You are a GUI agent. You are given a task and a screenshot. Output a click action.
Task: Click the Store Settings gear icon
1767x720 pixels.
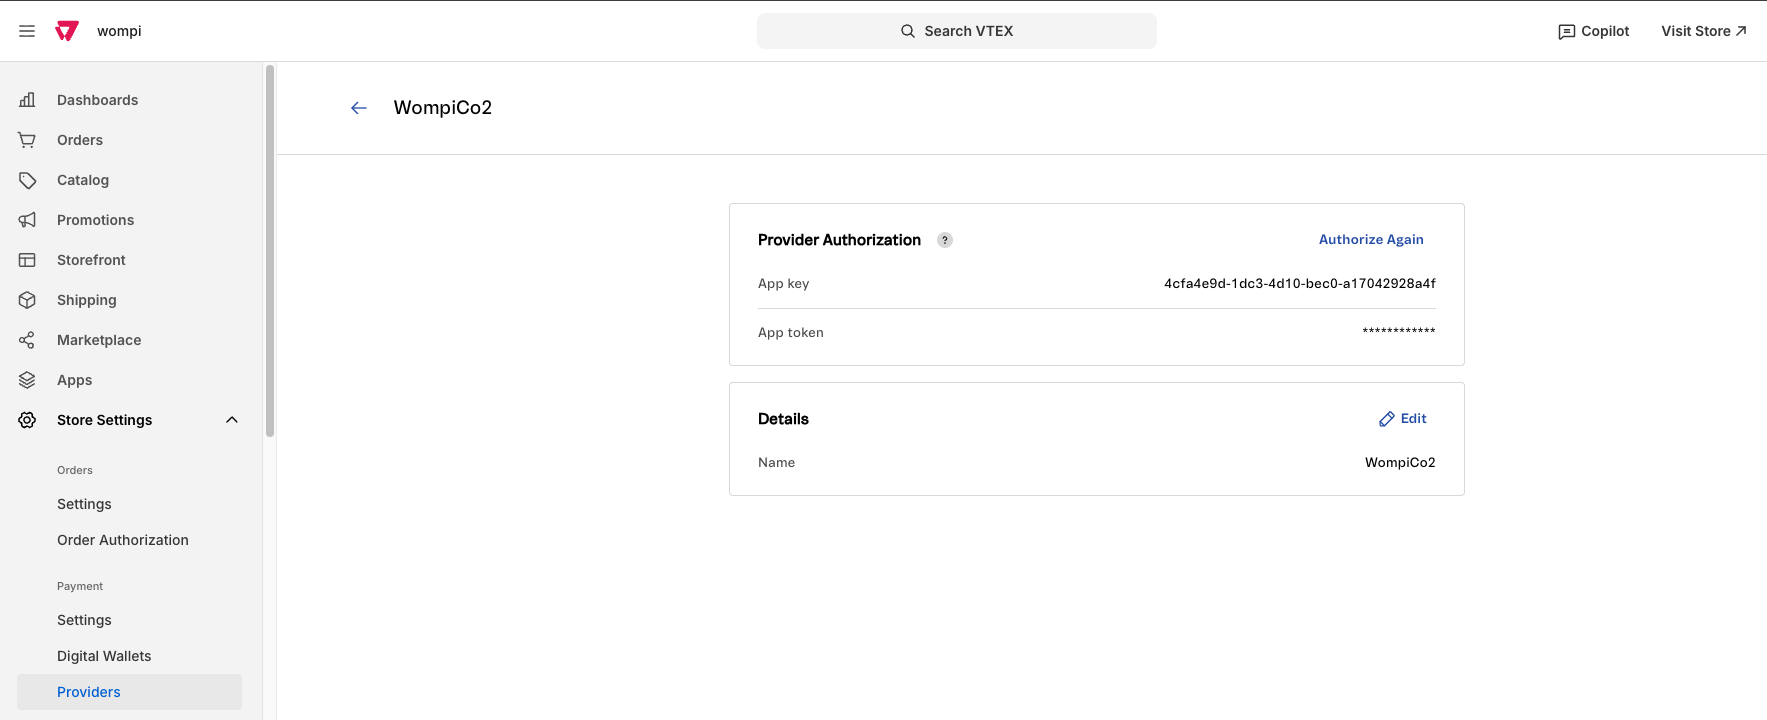[x=27, y=420]
